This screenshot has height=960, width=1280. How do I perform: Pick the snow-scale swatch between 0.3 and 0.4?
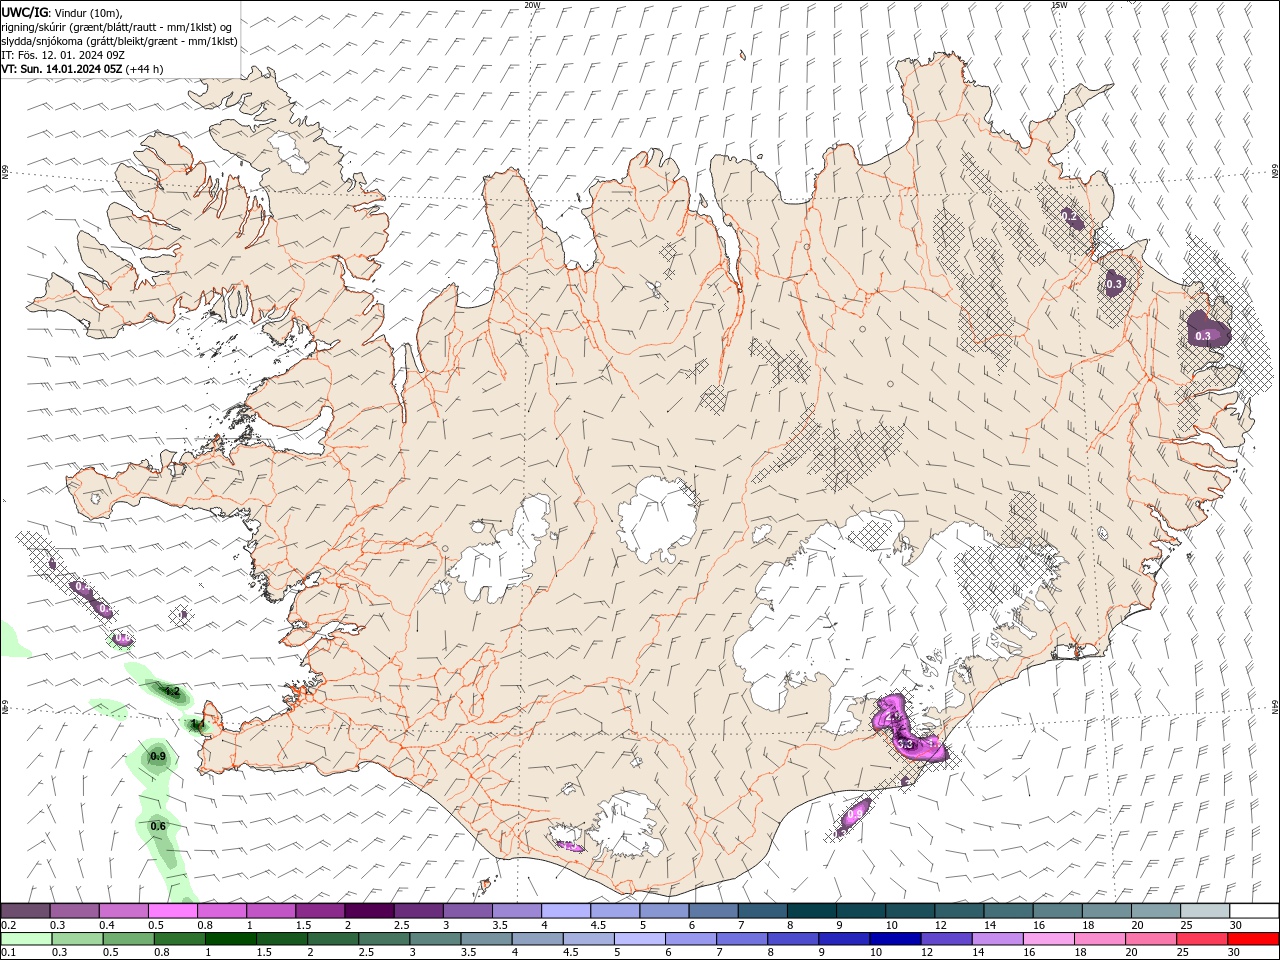pos(74,911)
